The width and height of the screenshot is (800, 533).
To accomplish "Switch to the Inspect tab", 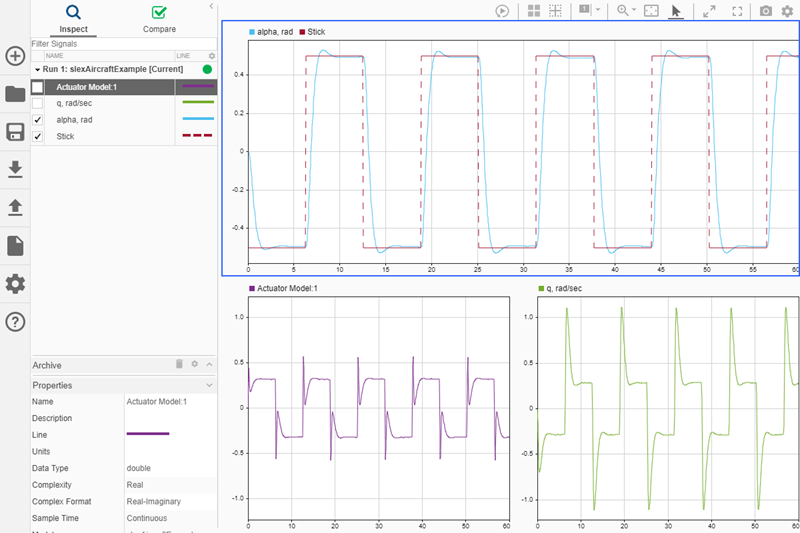I will (73, 18).
